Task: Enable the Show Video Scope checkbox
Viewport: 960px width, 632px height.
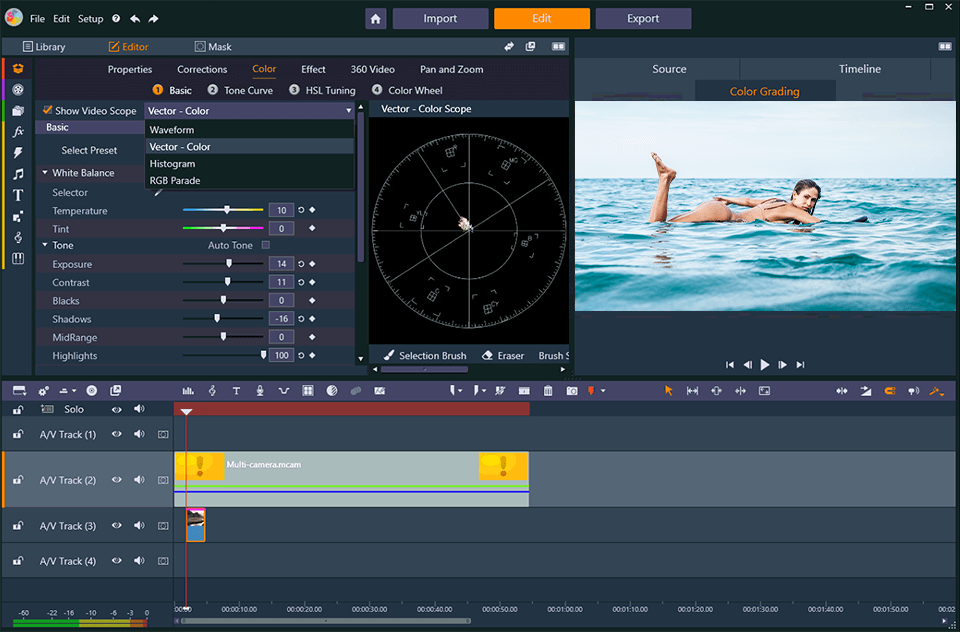Action: (47, 111)
